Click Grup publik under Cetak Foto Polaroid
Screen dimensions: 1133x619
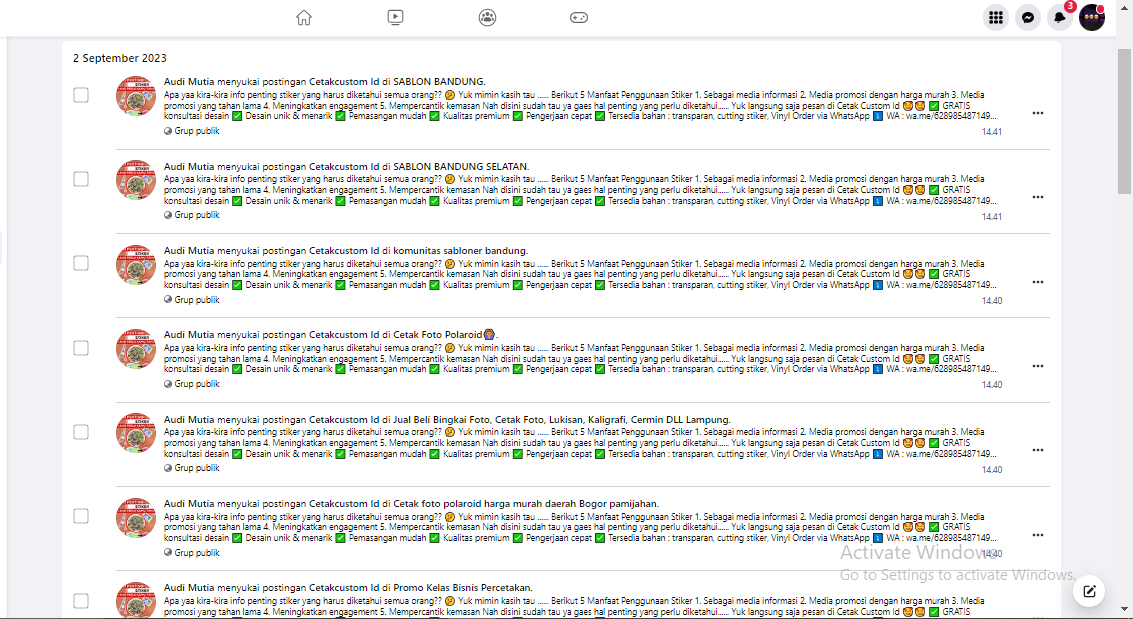tap(191, 384)
